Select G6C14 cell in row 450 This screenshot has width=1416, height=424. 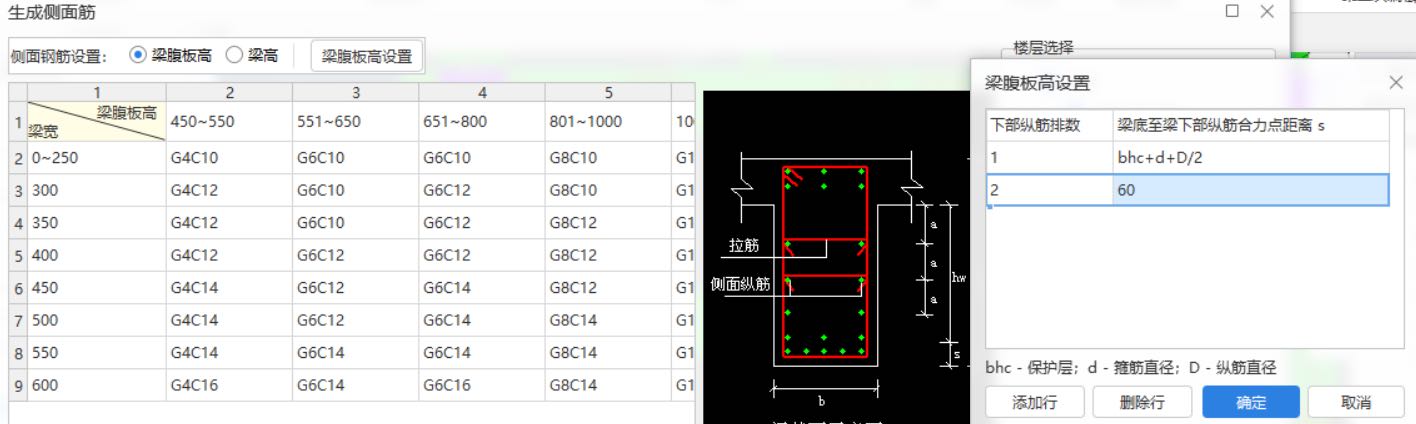(x=481, y=288)
